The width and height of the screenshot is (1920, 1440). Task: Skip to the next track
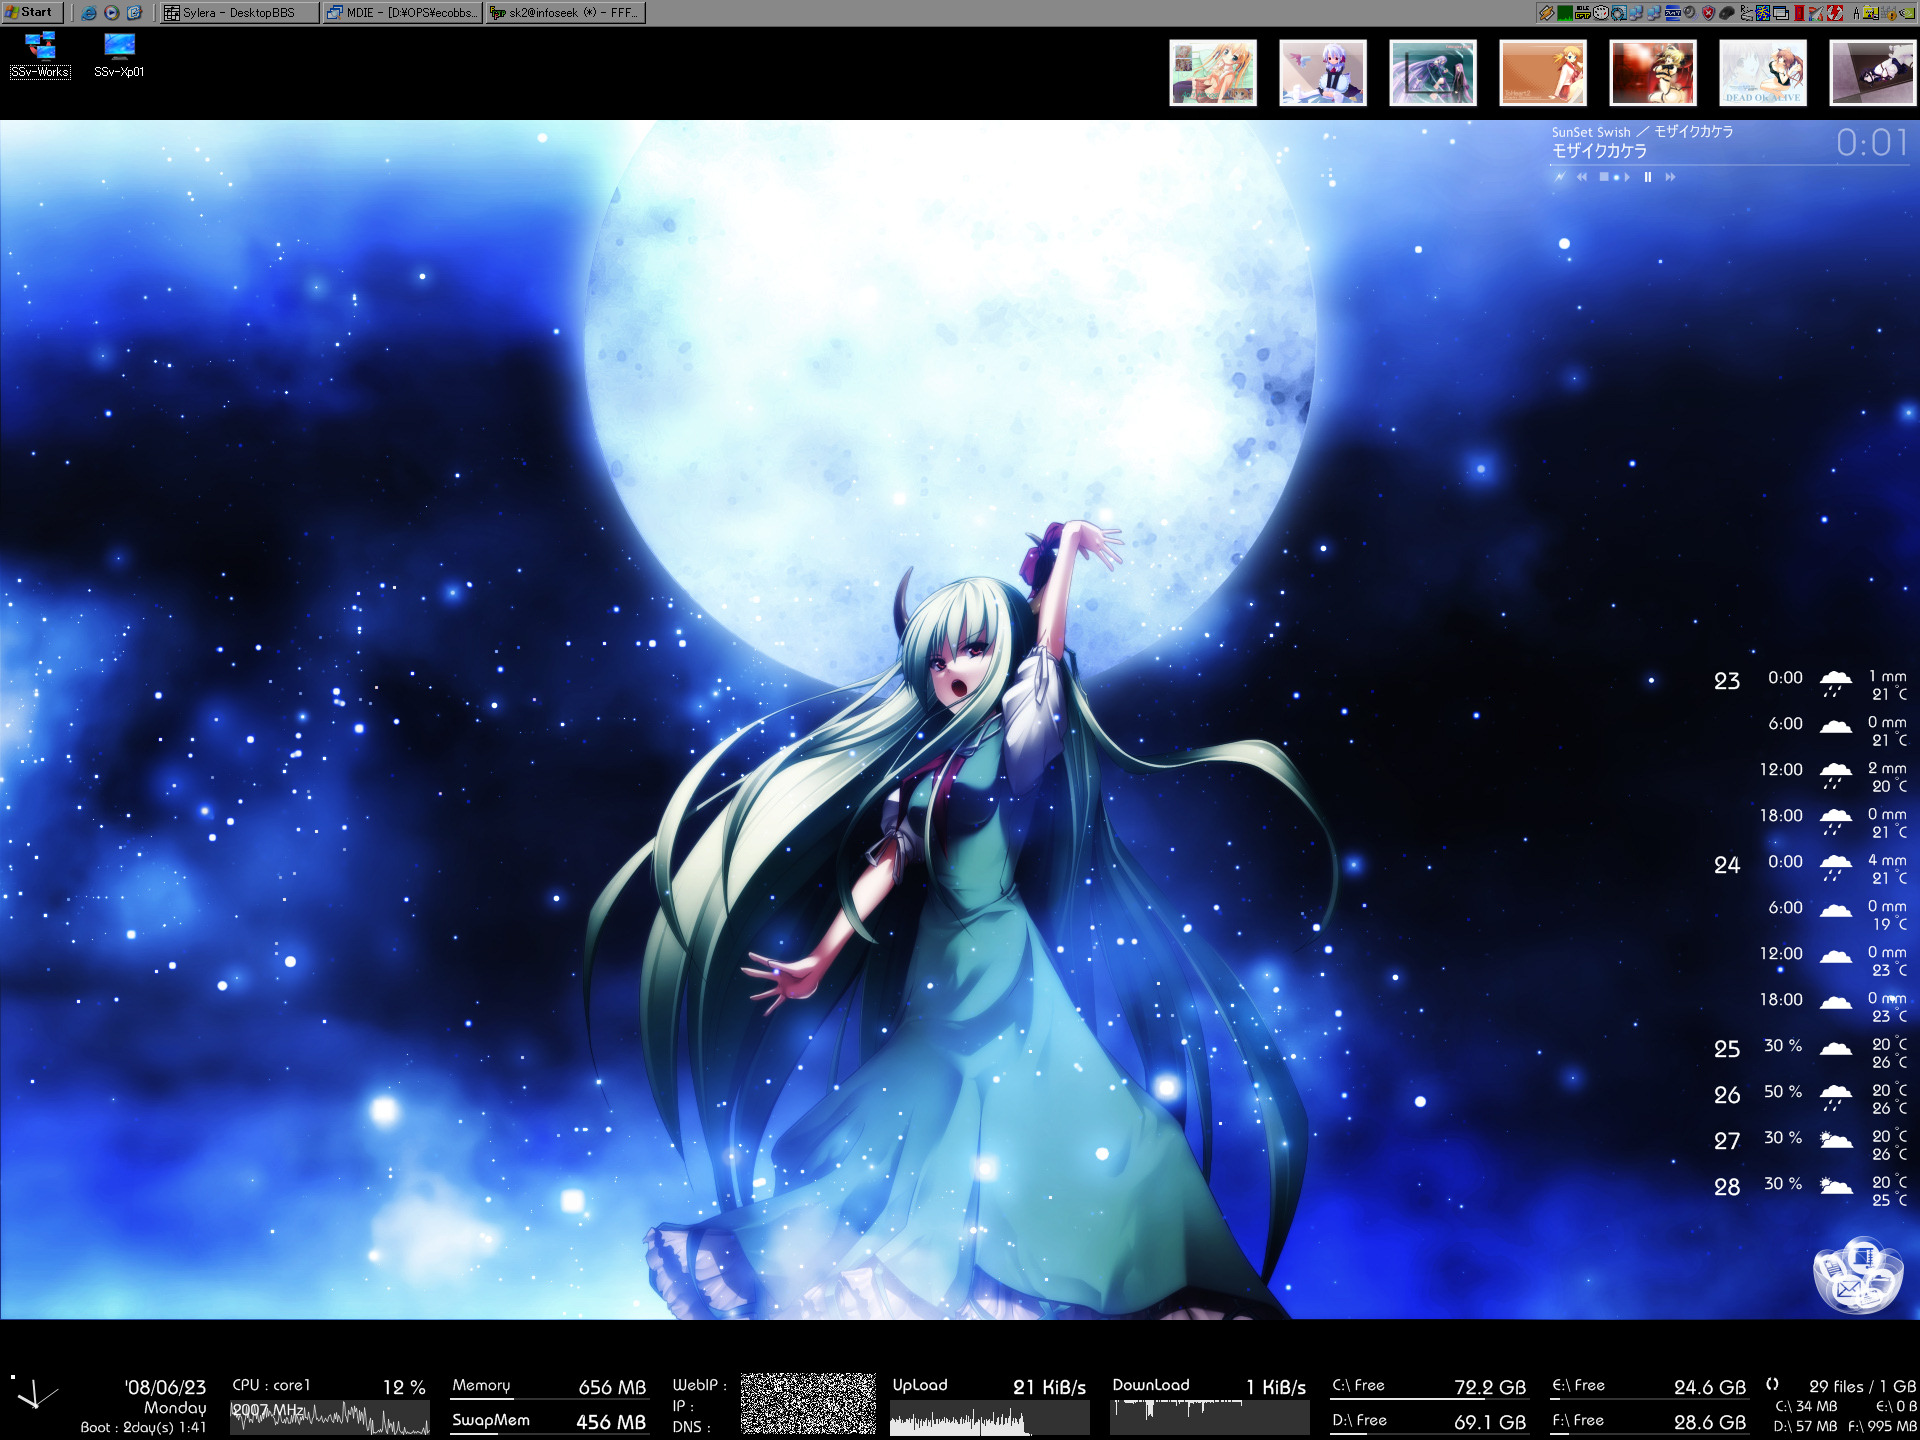(1670, 177)
